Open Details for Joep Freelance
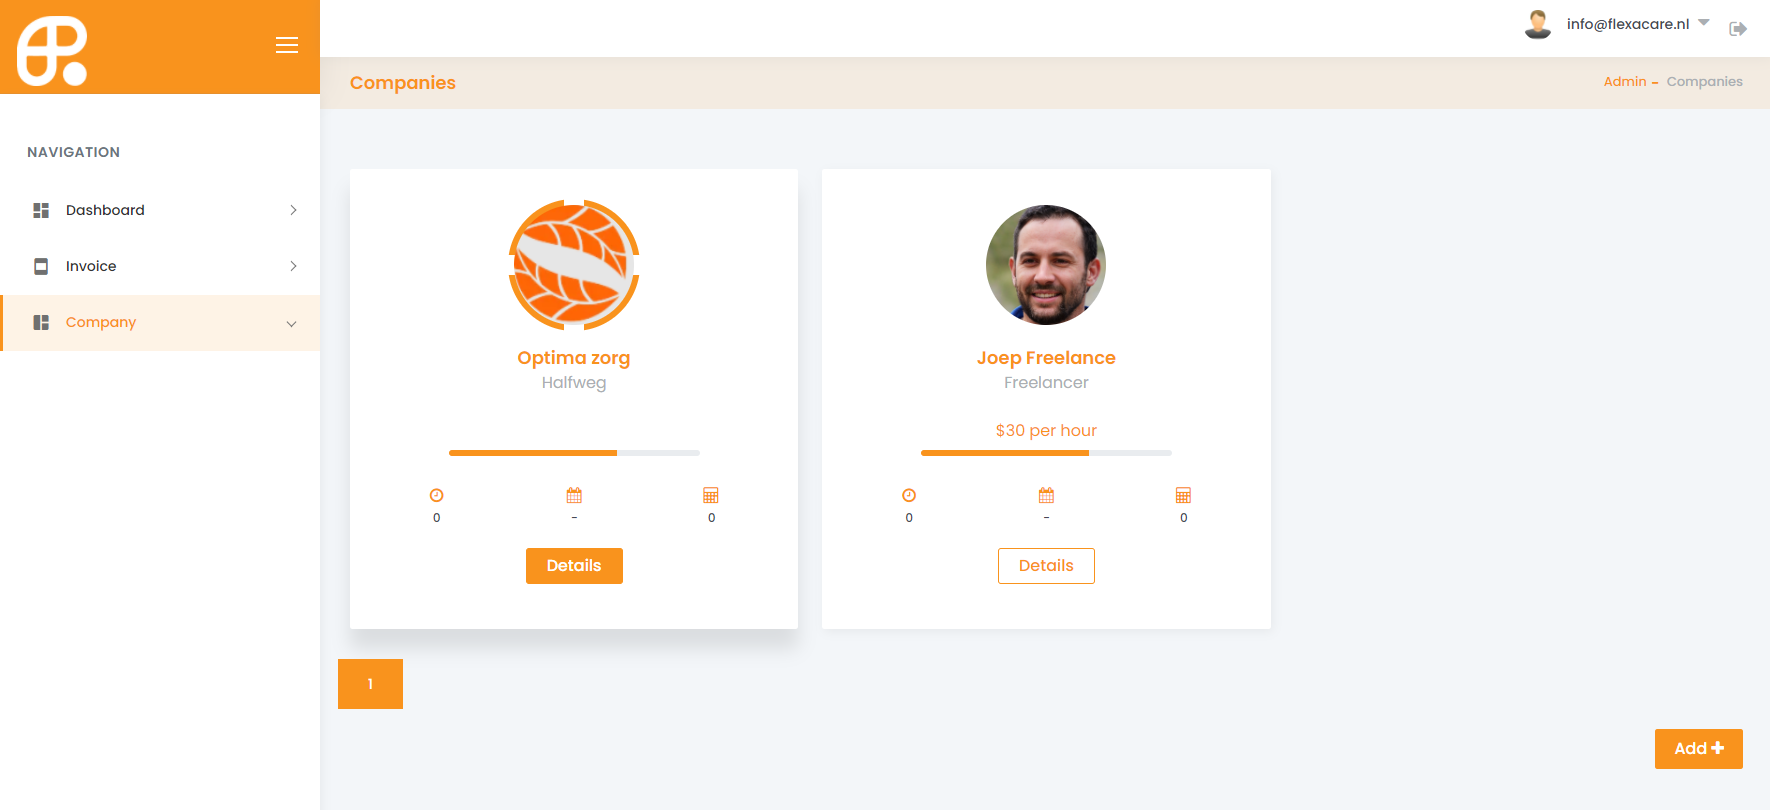Viewport: 1770px width, 810px height. click(1046, 566)
